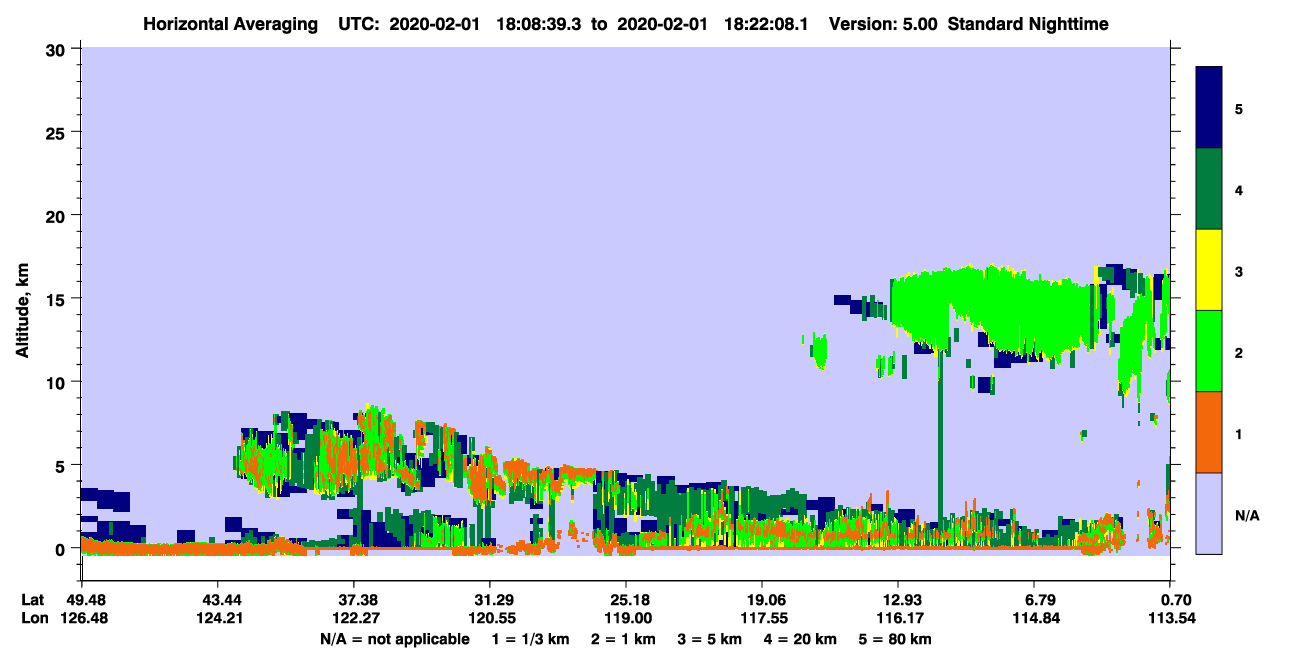The height and width of the screenshot is (667, 1300).
Task: Click the longitude value 124.21
Action: pyautogui.click(x=218, y=619)
